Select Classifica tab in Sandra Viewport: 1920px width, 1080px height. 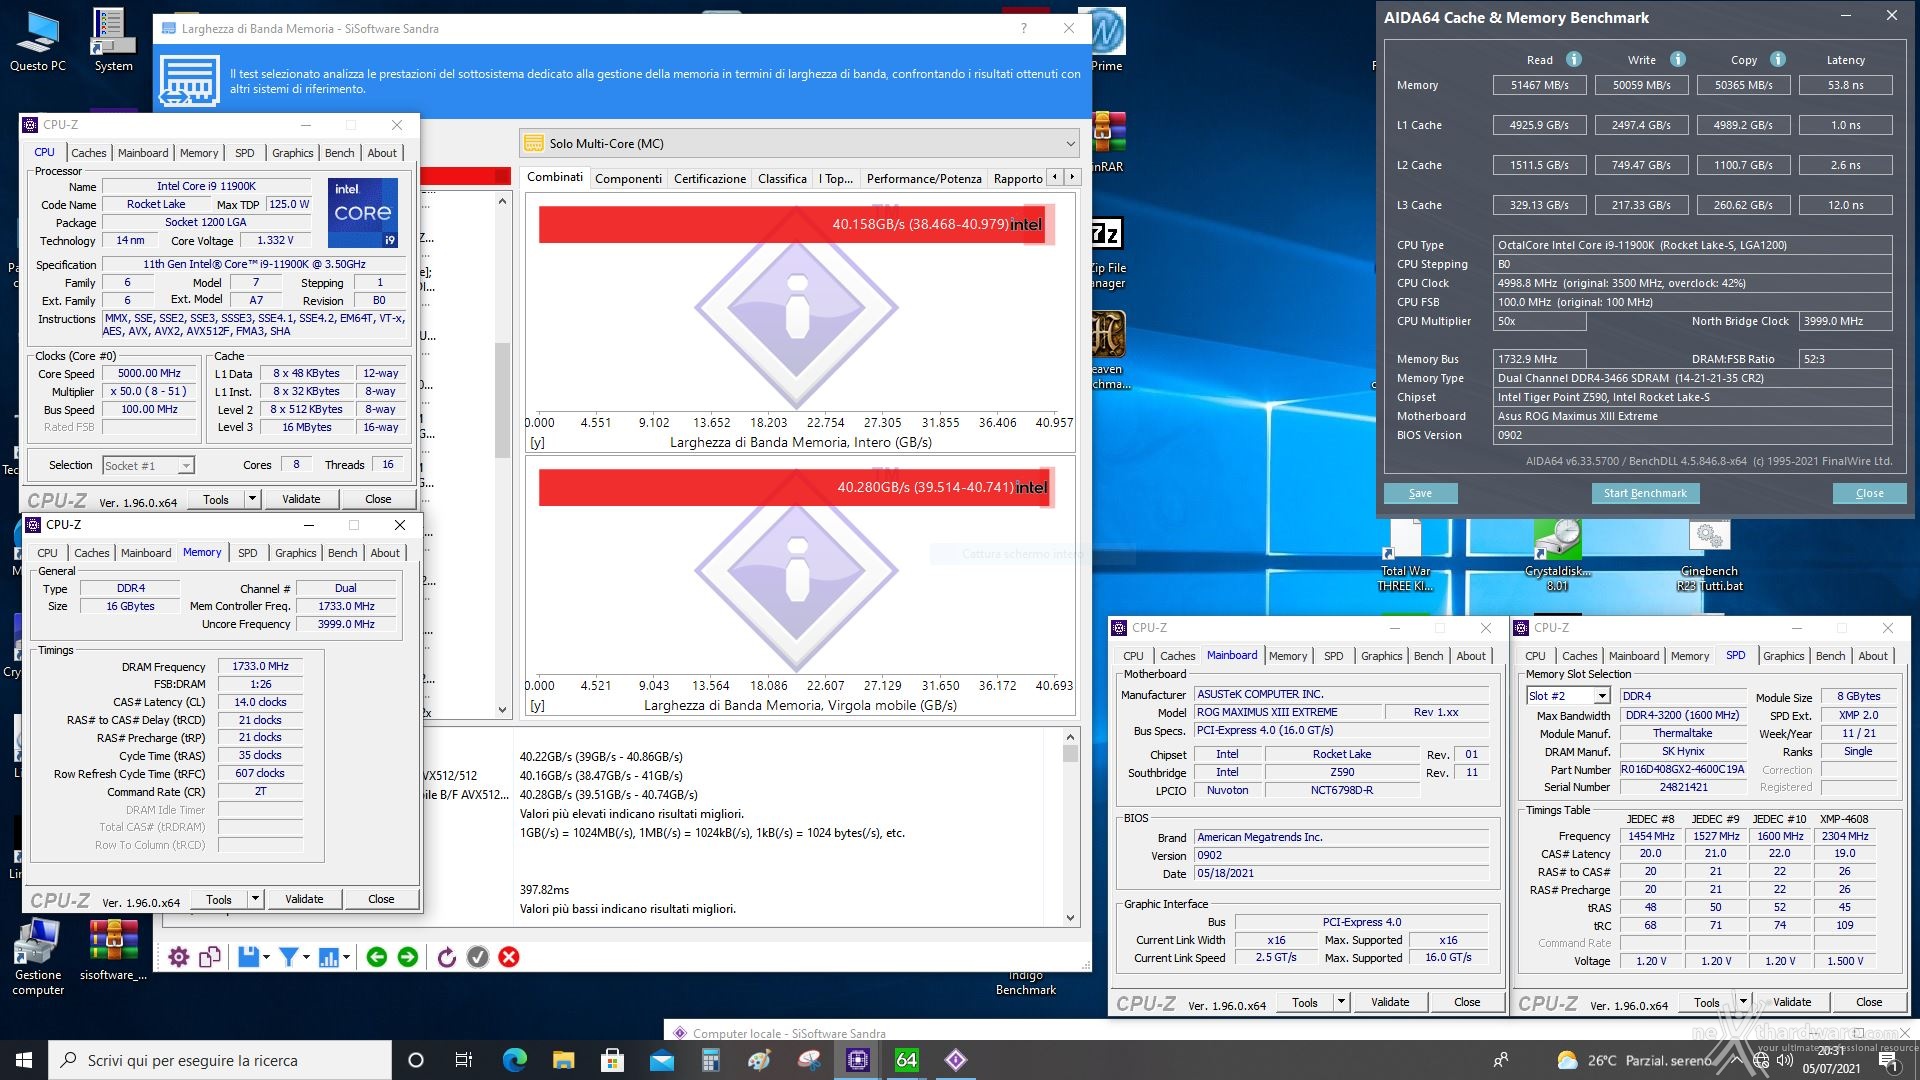tap(782, 178)
